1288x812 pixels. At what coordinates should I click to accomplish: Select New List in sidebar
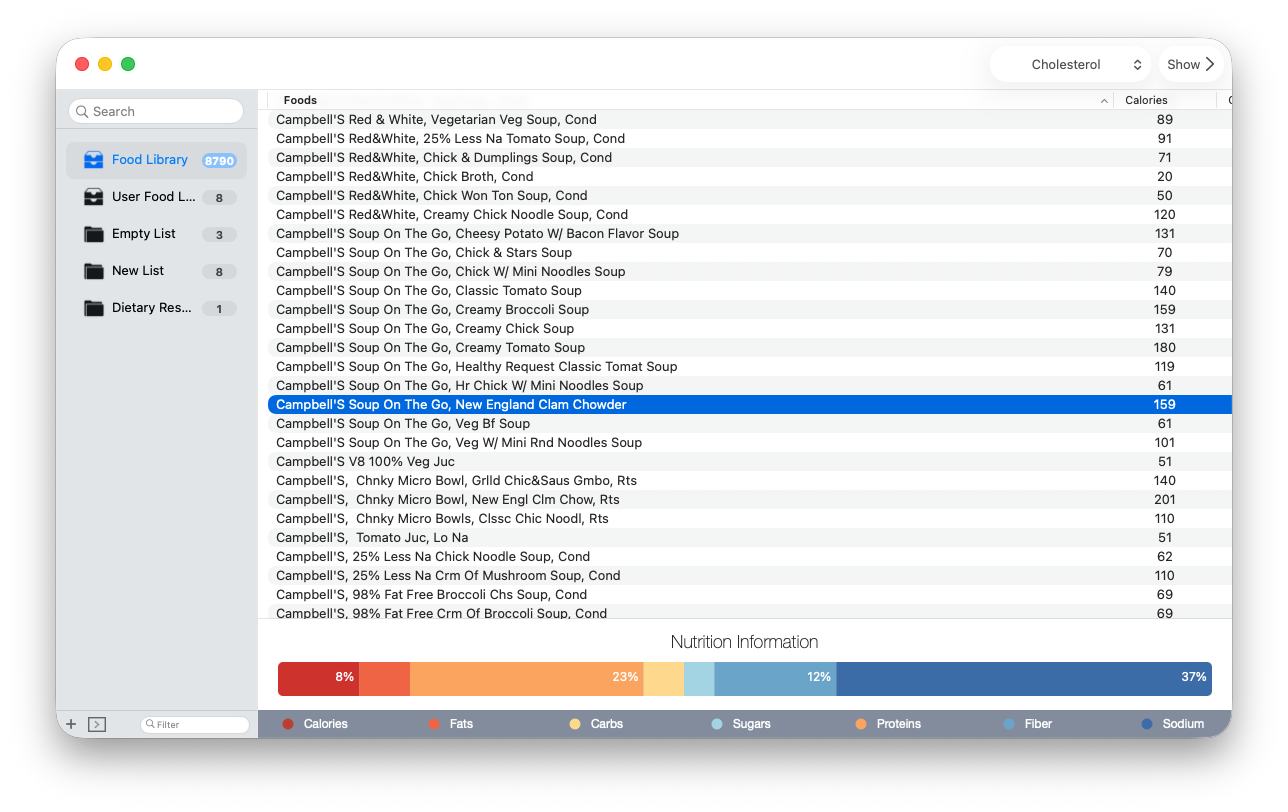click(x=156, y=271)
